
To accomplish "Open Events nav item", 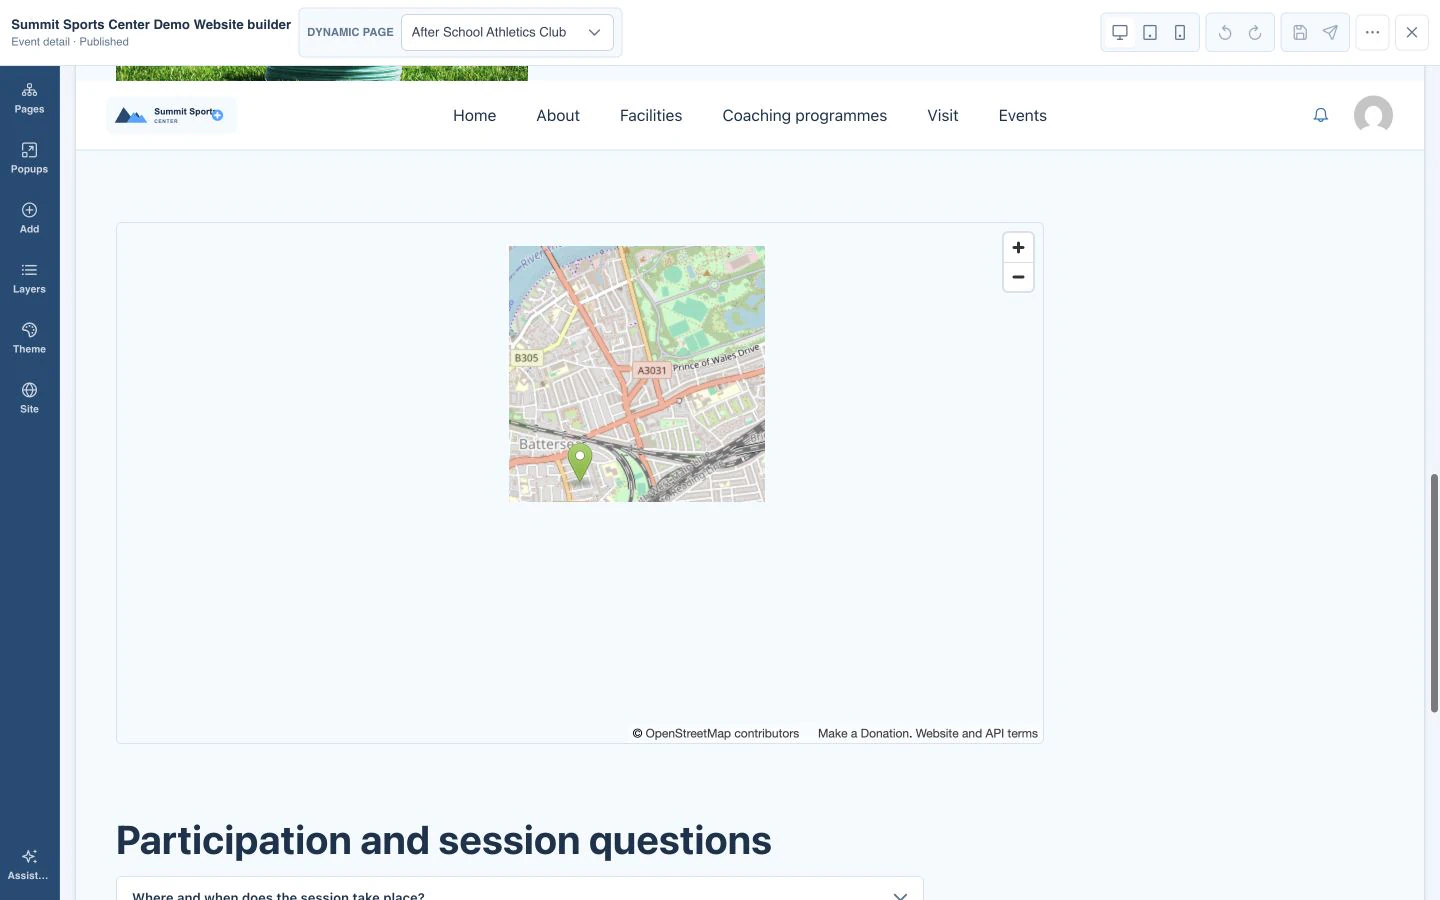I will (1023, 115).
